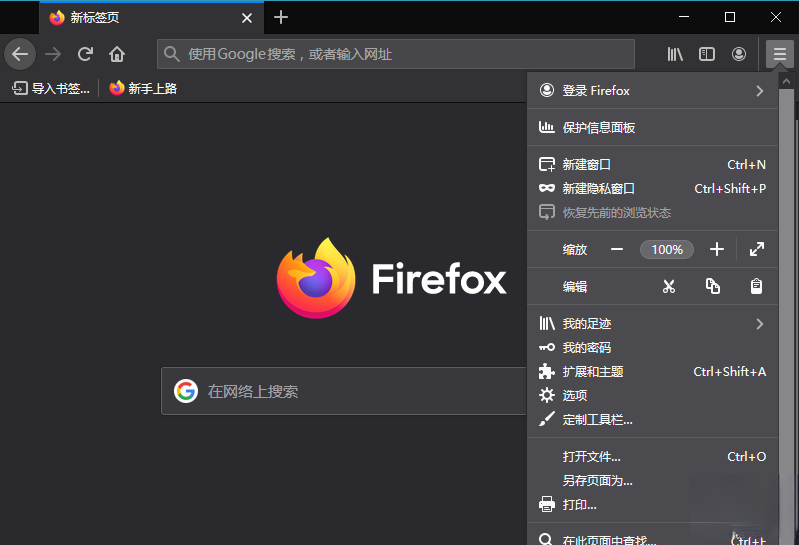
Task: Open 我的密码 menu item
Action: (x=653, y=348)
